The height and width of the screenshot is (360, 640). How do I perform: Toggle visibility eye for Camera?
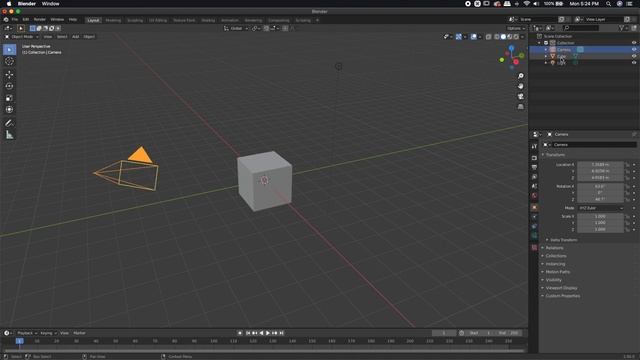coord(634,49)
